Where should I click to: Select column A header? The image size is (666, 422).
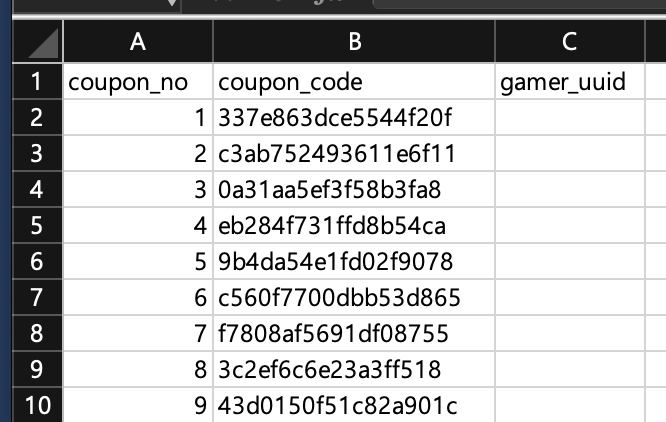(137, 42)
